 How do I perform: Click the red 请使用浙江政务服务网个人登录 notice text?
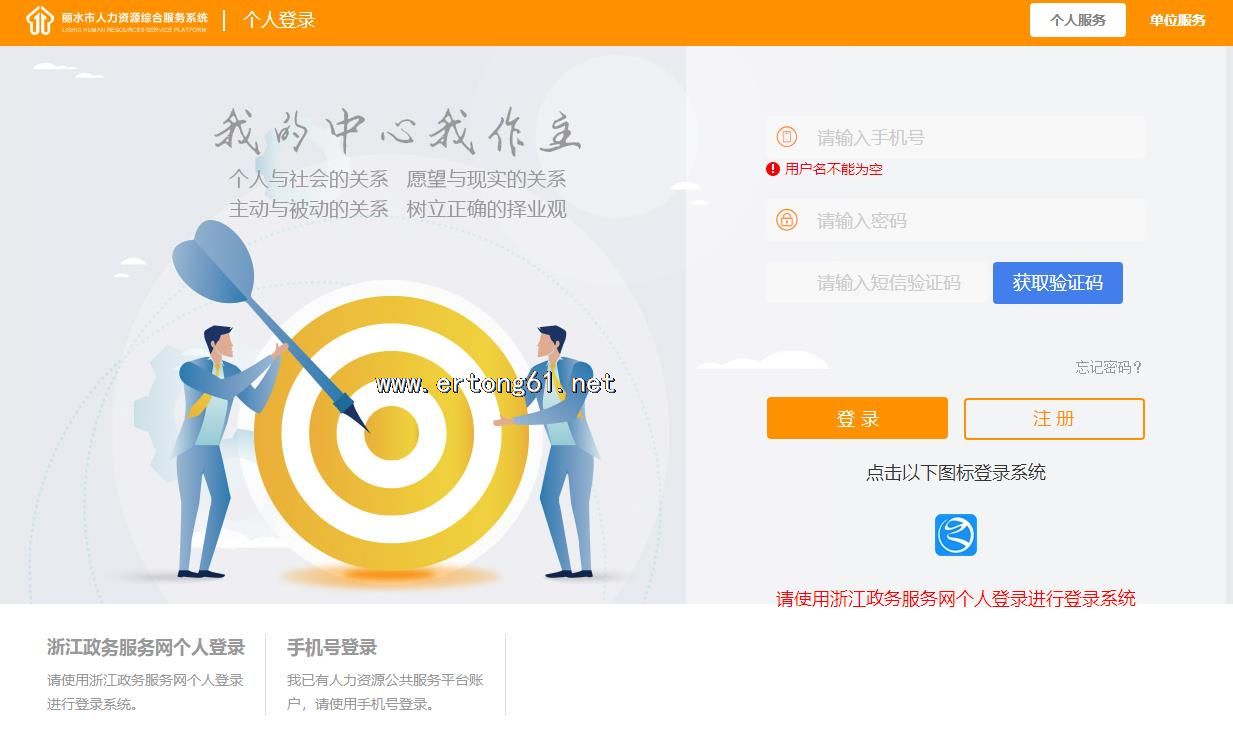956,599
